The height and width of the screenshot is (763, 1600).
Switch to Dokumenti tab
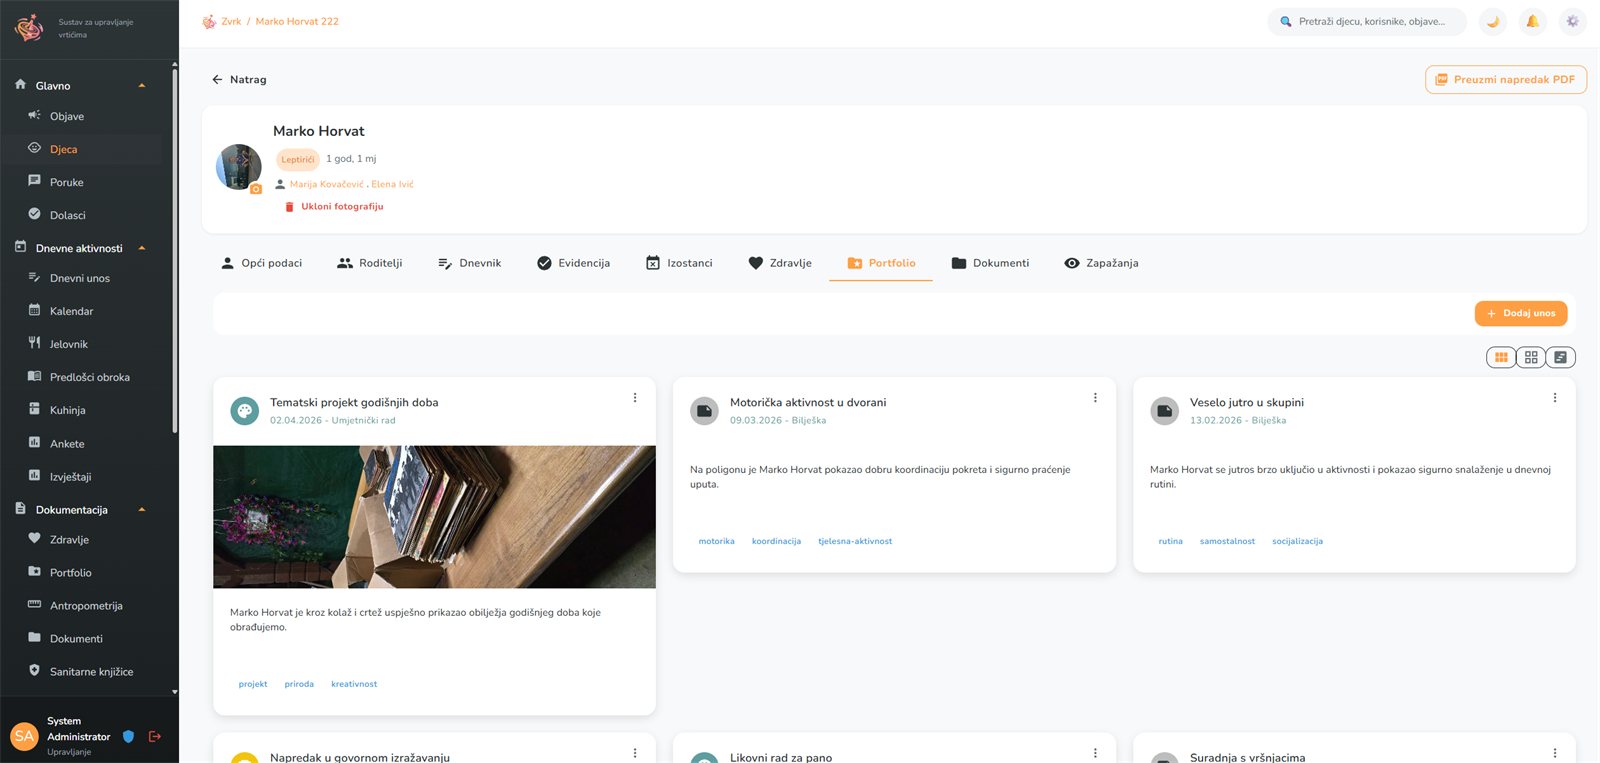coord(990,263)
